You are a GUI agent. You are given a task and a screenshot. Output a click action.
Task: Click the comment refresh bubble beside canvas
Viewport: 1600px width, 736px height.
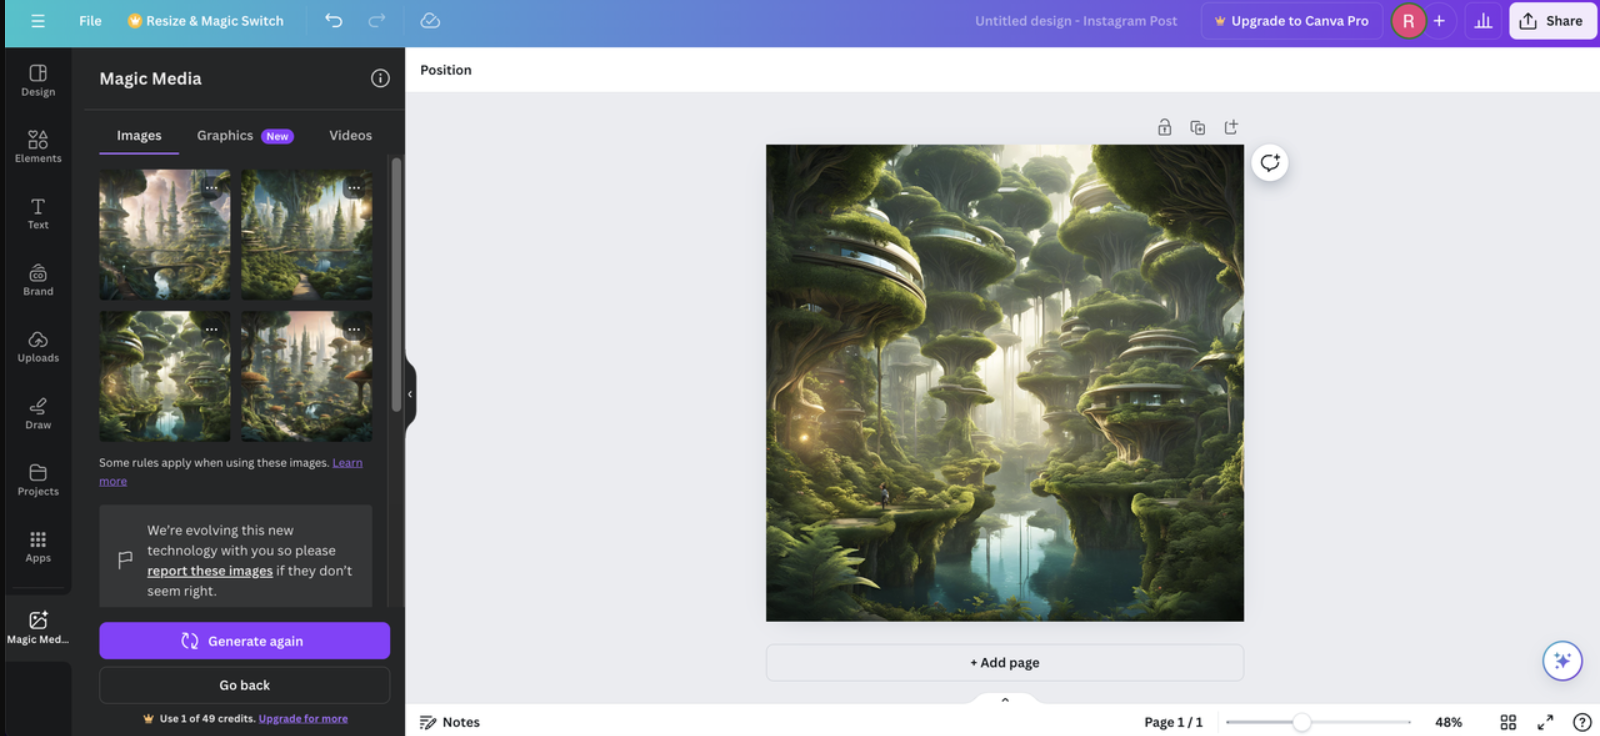pos(1270,163)
